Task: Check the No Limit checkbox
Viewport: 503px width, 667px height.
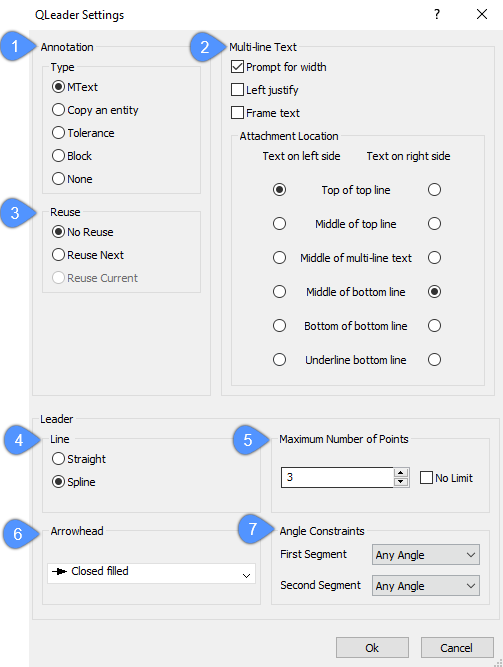Action: [x=426, y=478]
